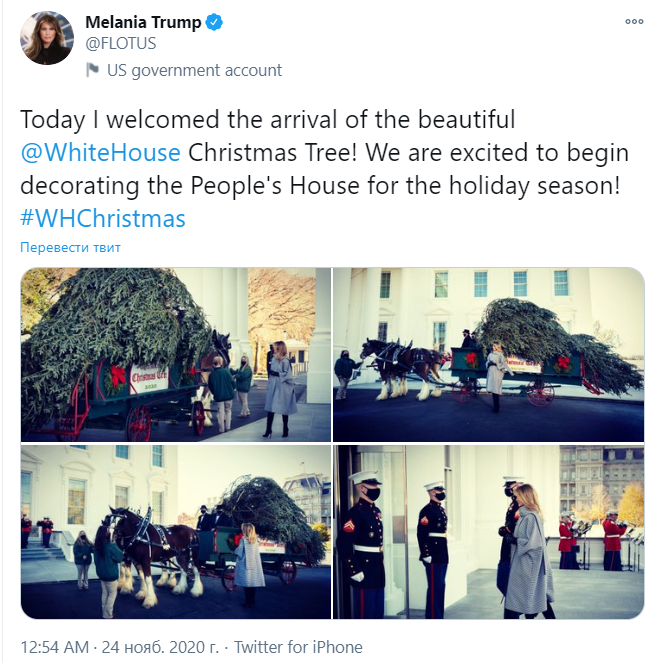Click the 12:54 AM tweet timestamp

[55, 647]
